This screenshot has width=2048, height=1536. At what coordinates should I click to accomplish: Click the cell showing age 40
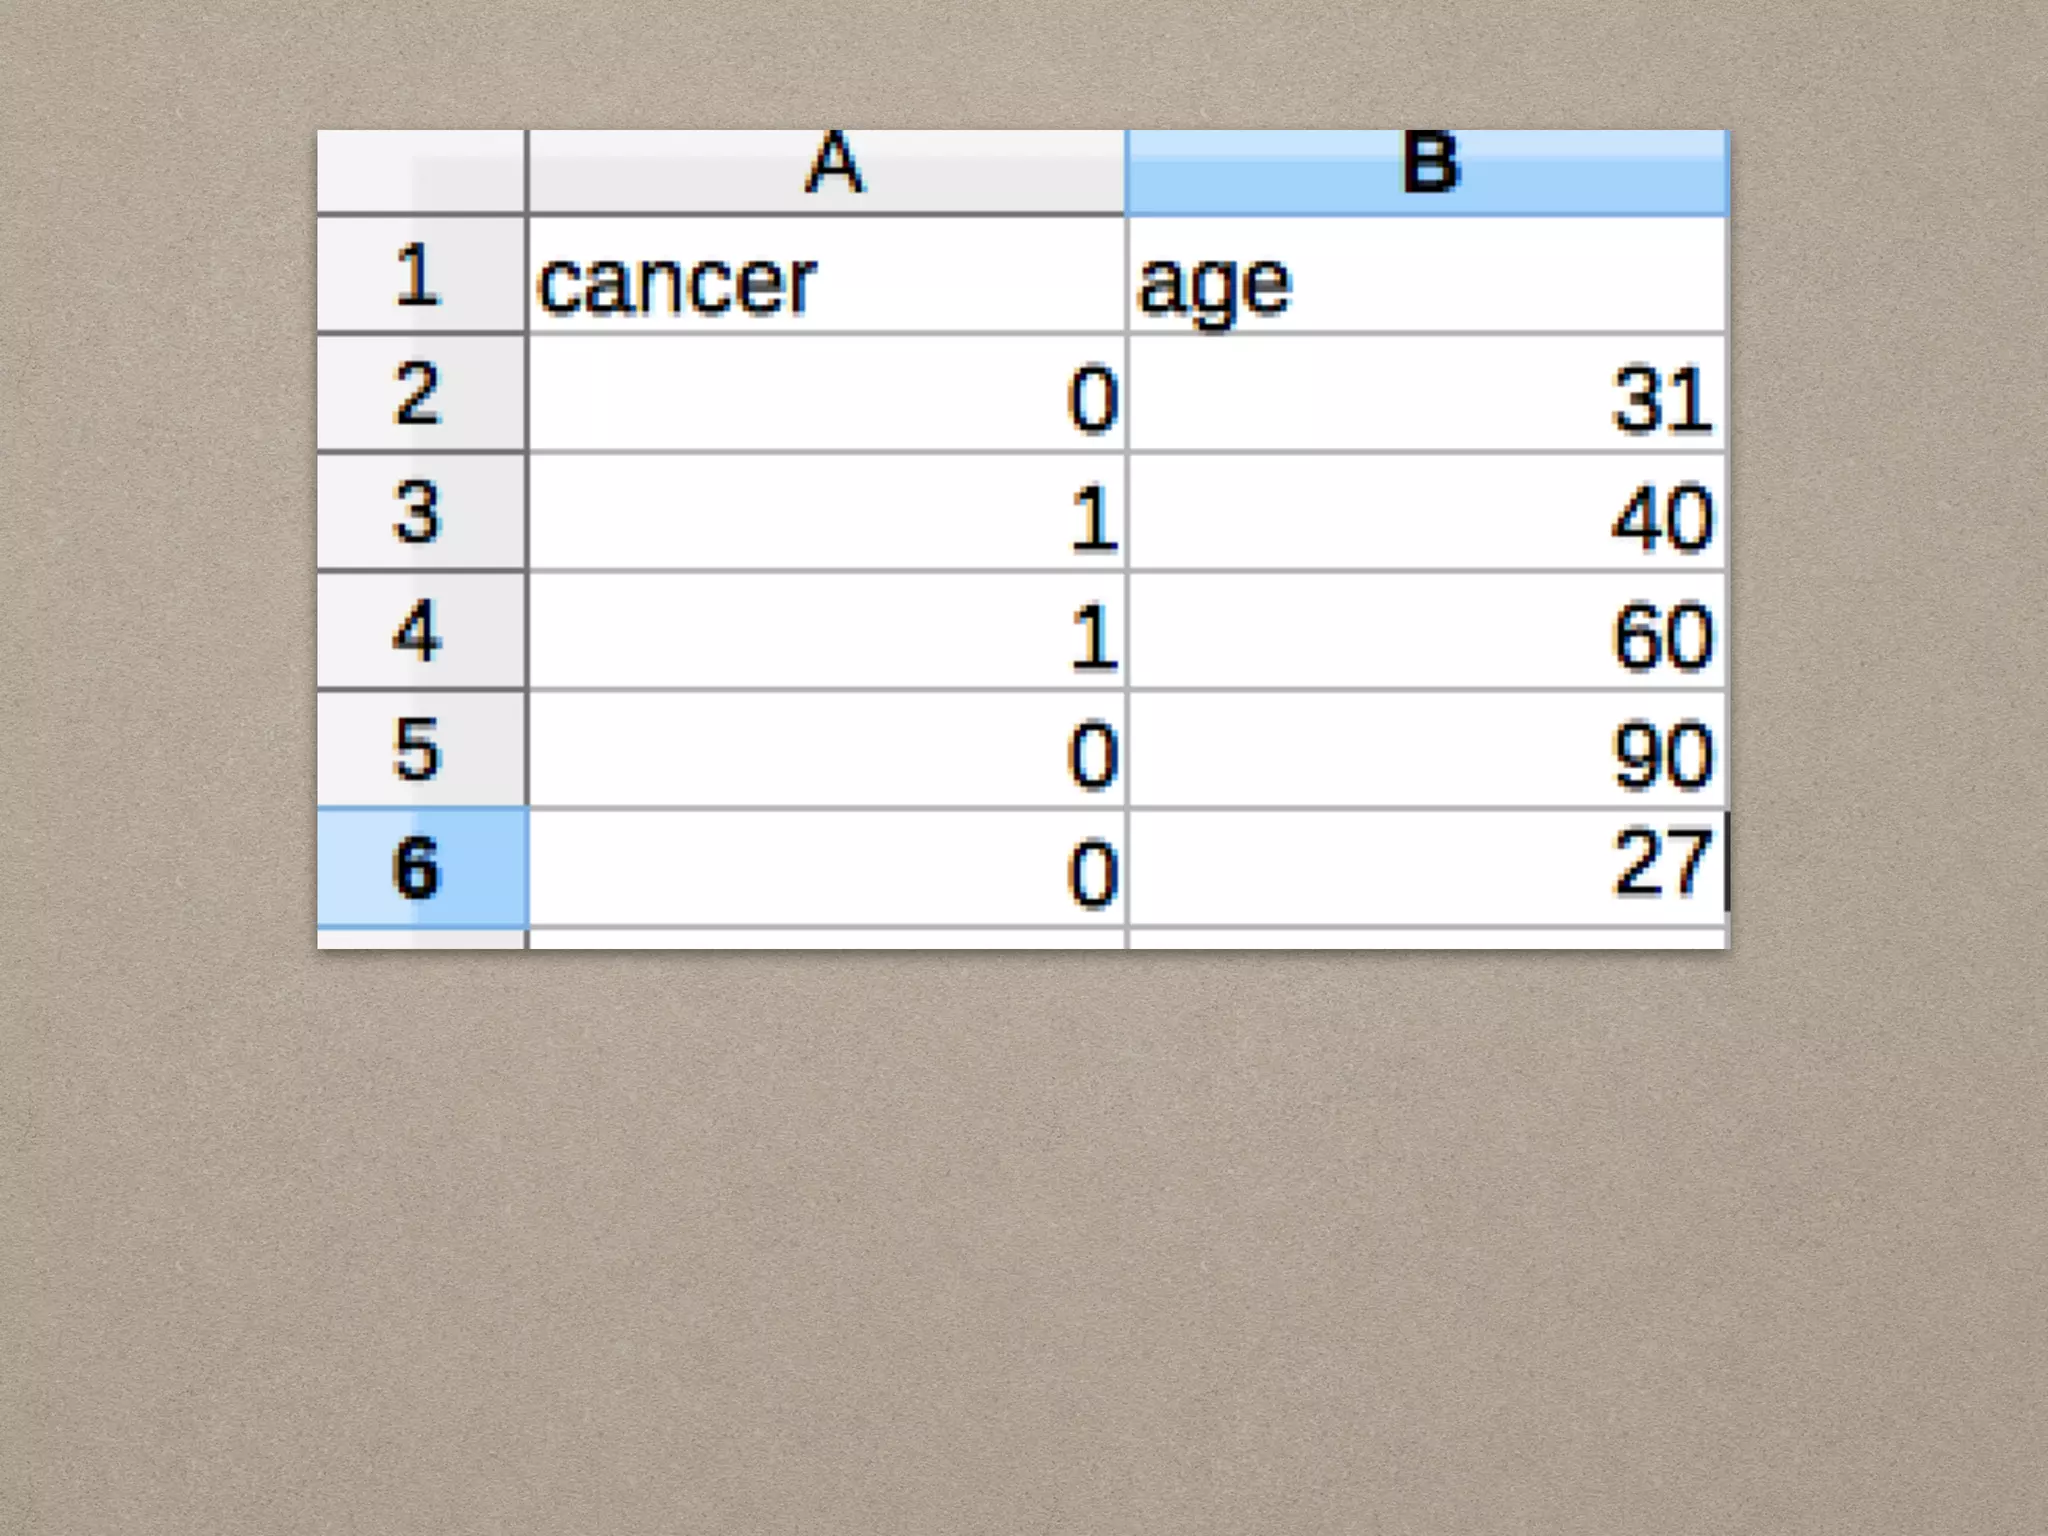1427,513
